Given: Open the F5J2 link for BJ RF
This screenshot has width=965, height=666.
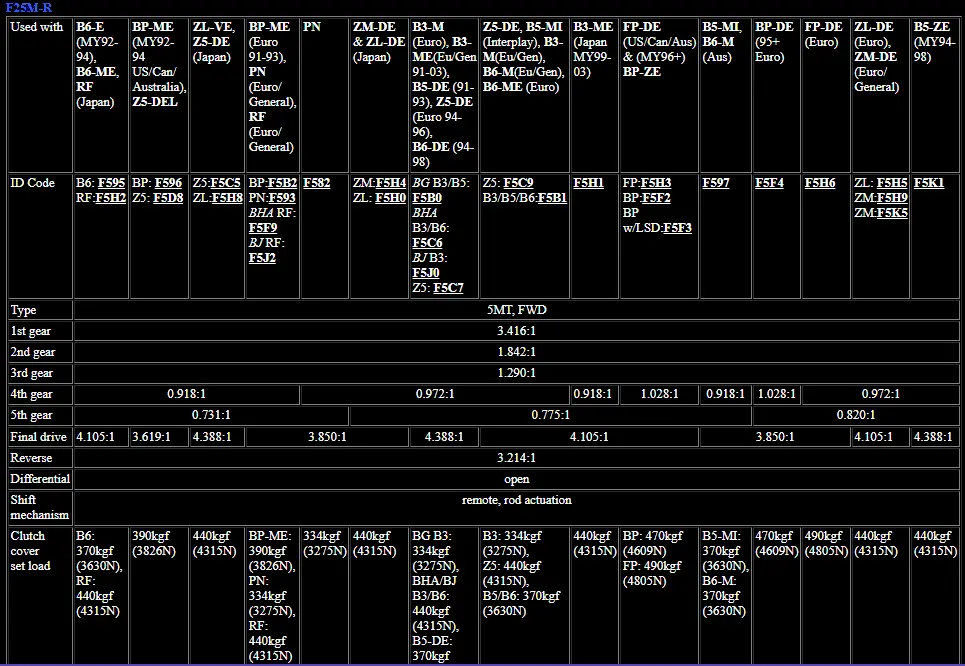Looking at the screenshot, I should pos(262,257).
